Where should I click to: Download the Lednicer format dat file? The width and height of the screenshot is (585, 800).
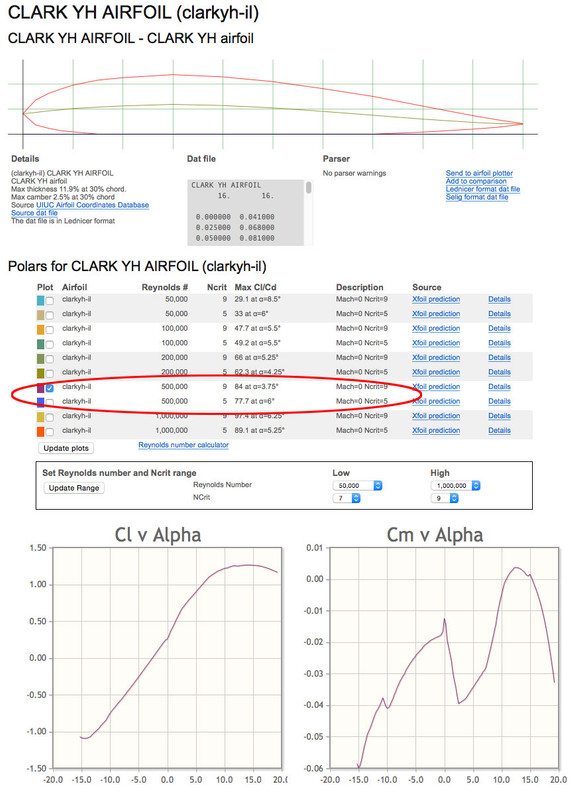click(x=483, y=189)
